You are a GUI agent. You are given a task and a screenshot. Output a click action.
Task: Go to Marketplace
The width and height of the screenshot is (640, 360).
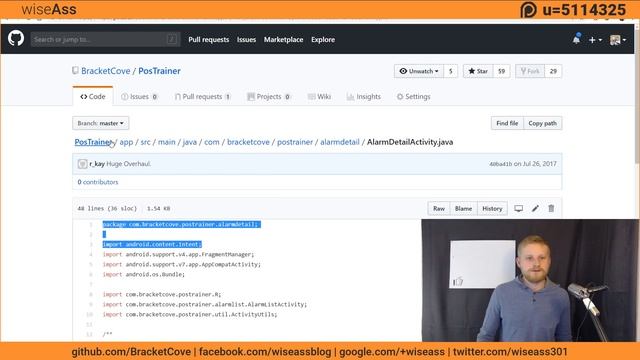283,40
